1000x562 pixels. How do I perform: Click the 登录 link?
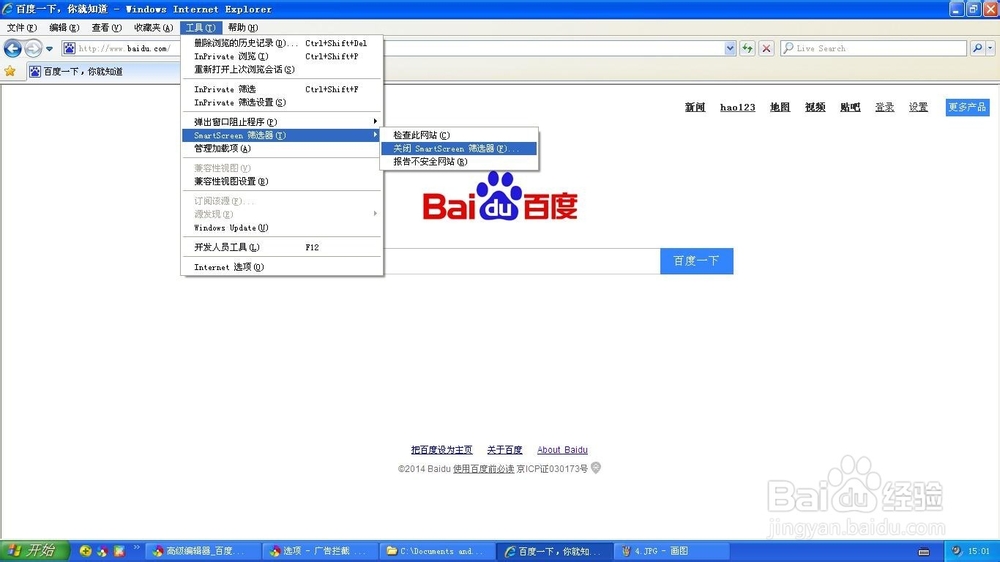(x=885, y=107)
